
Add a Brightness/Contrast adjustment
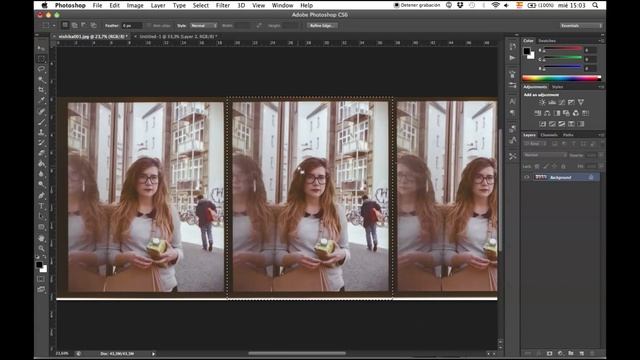coord(542,102)
